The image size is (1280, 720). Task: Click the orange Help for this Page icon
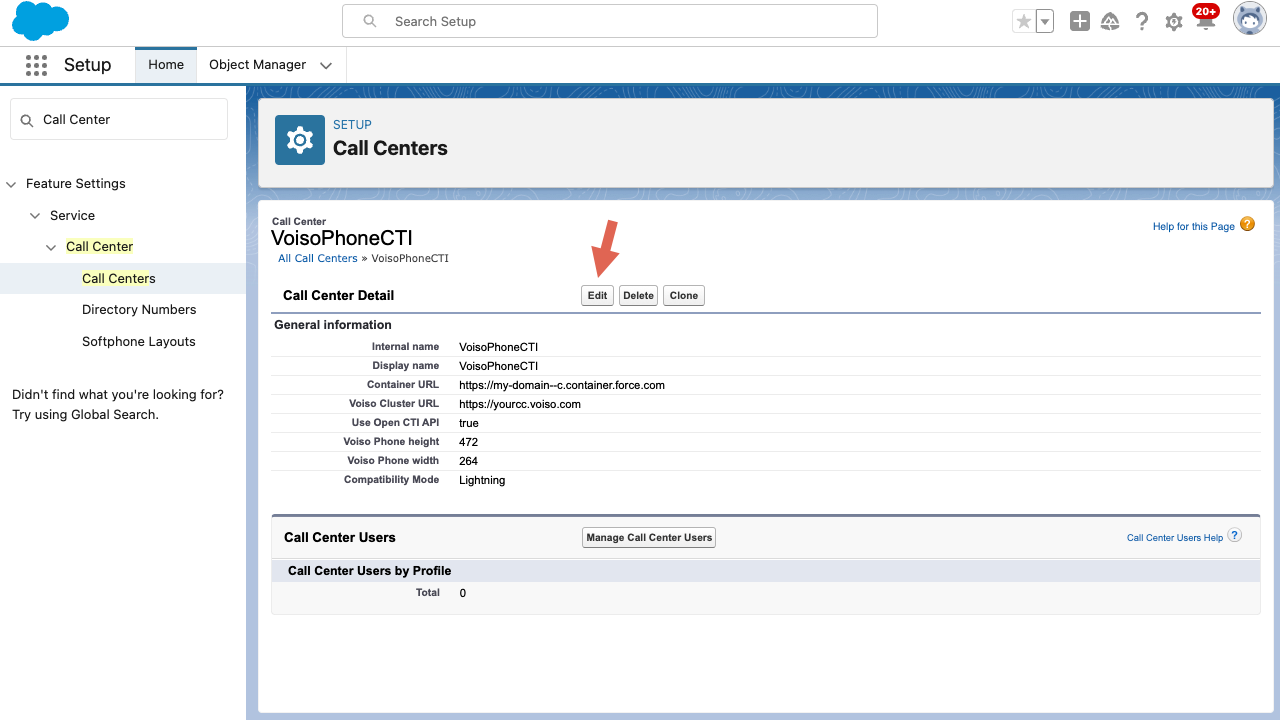point(1247,224)
